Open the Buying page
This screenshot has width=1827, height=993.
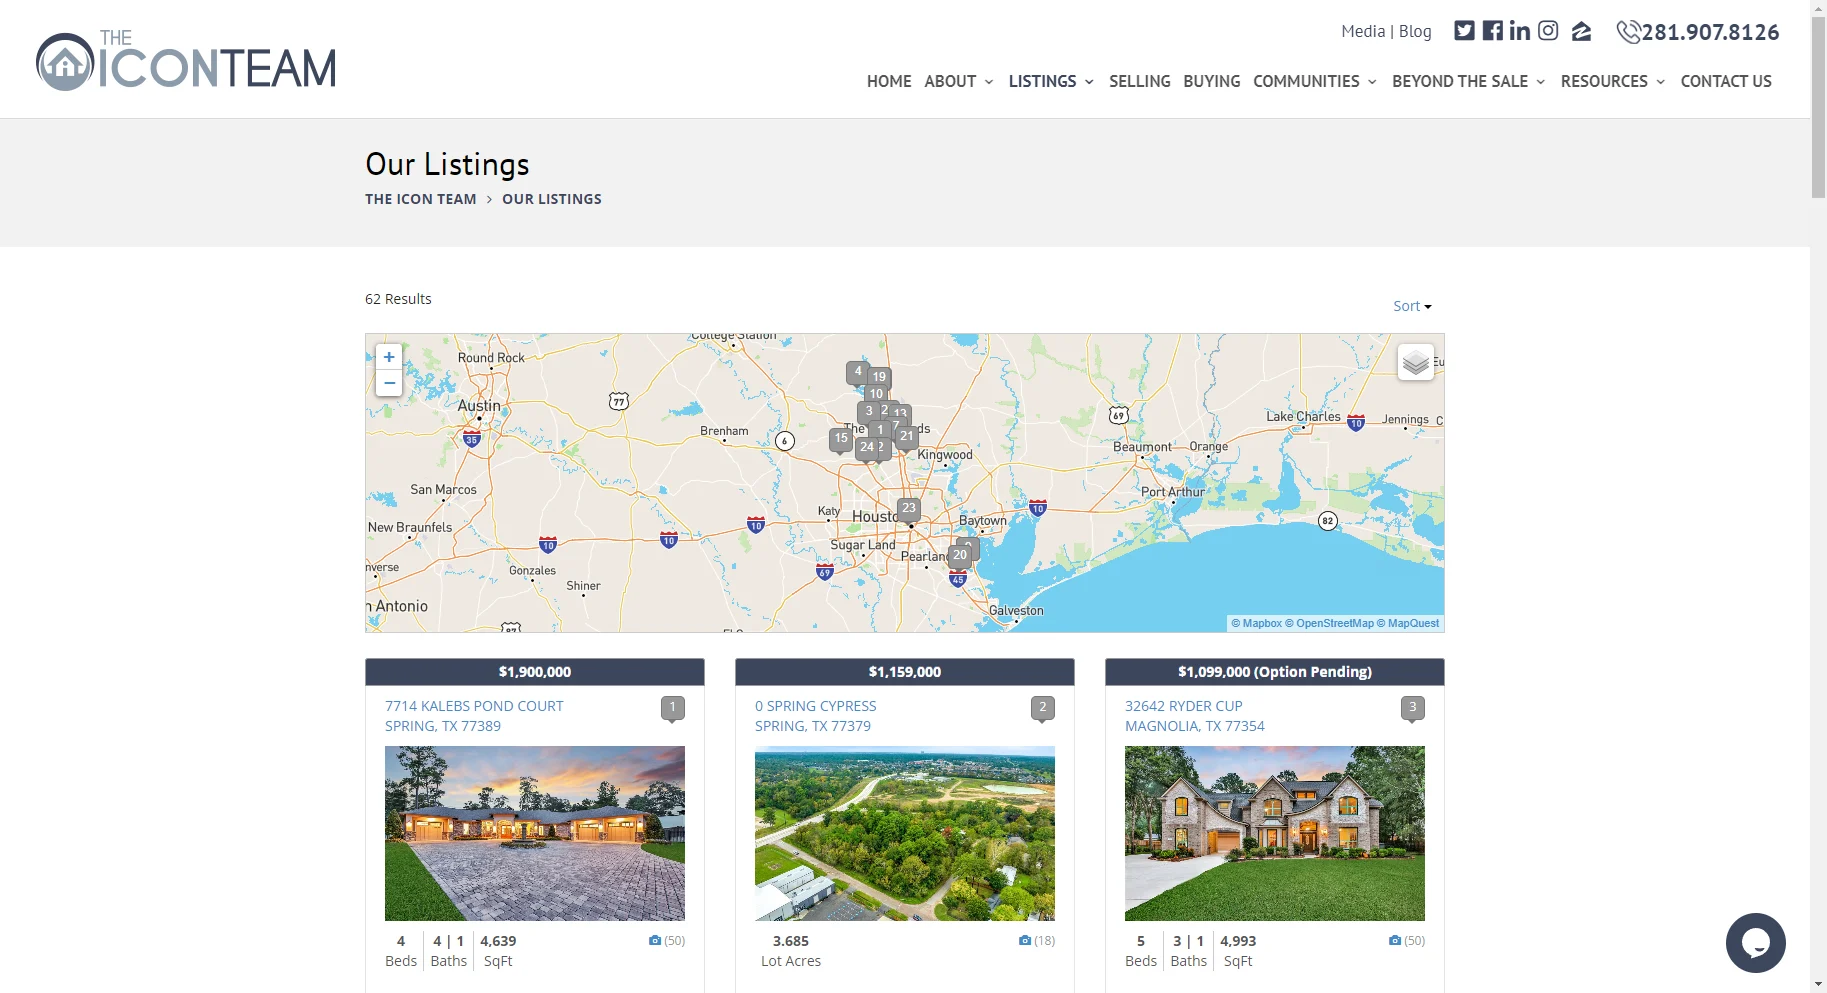click(1211, 81)
